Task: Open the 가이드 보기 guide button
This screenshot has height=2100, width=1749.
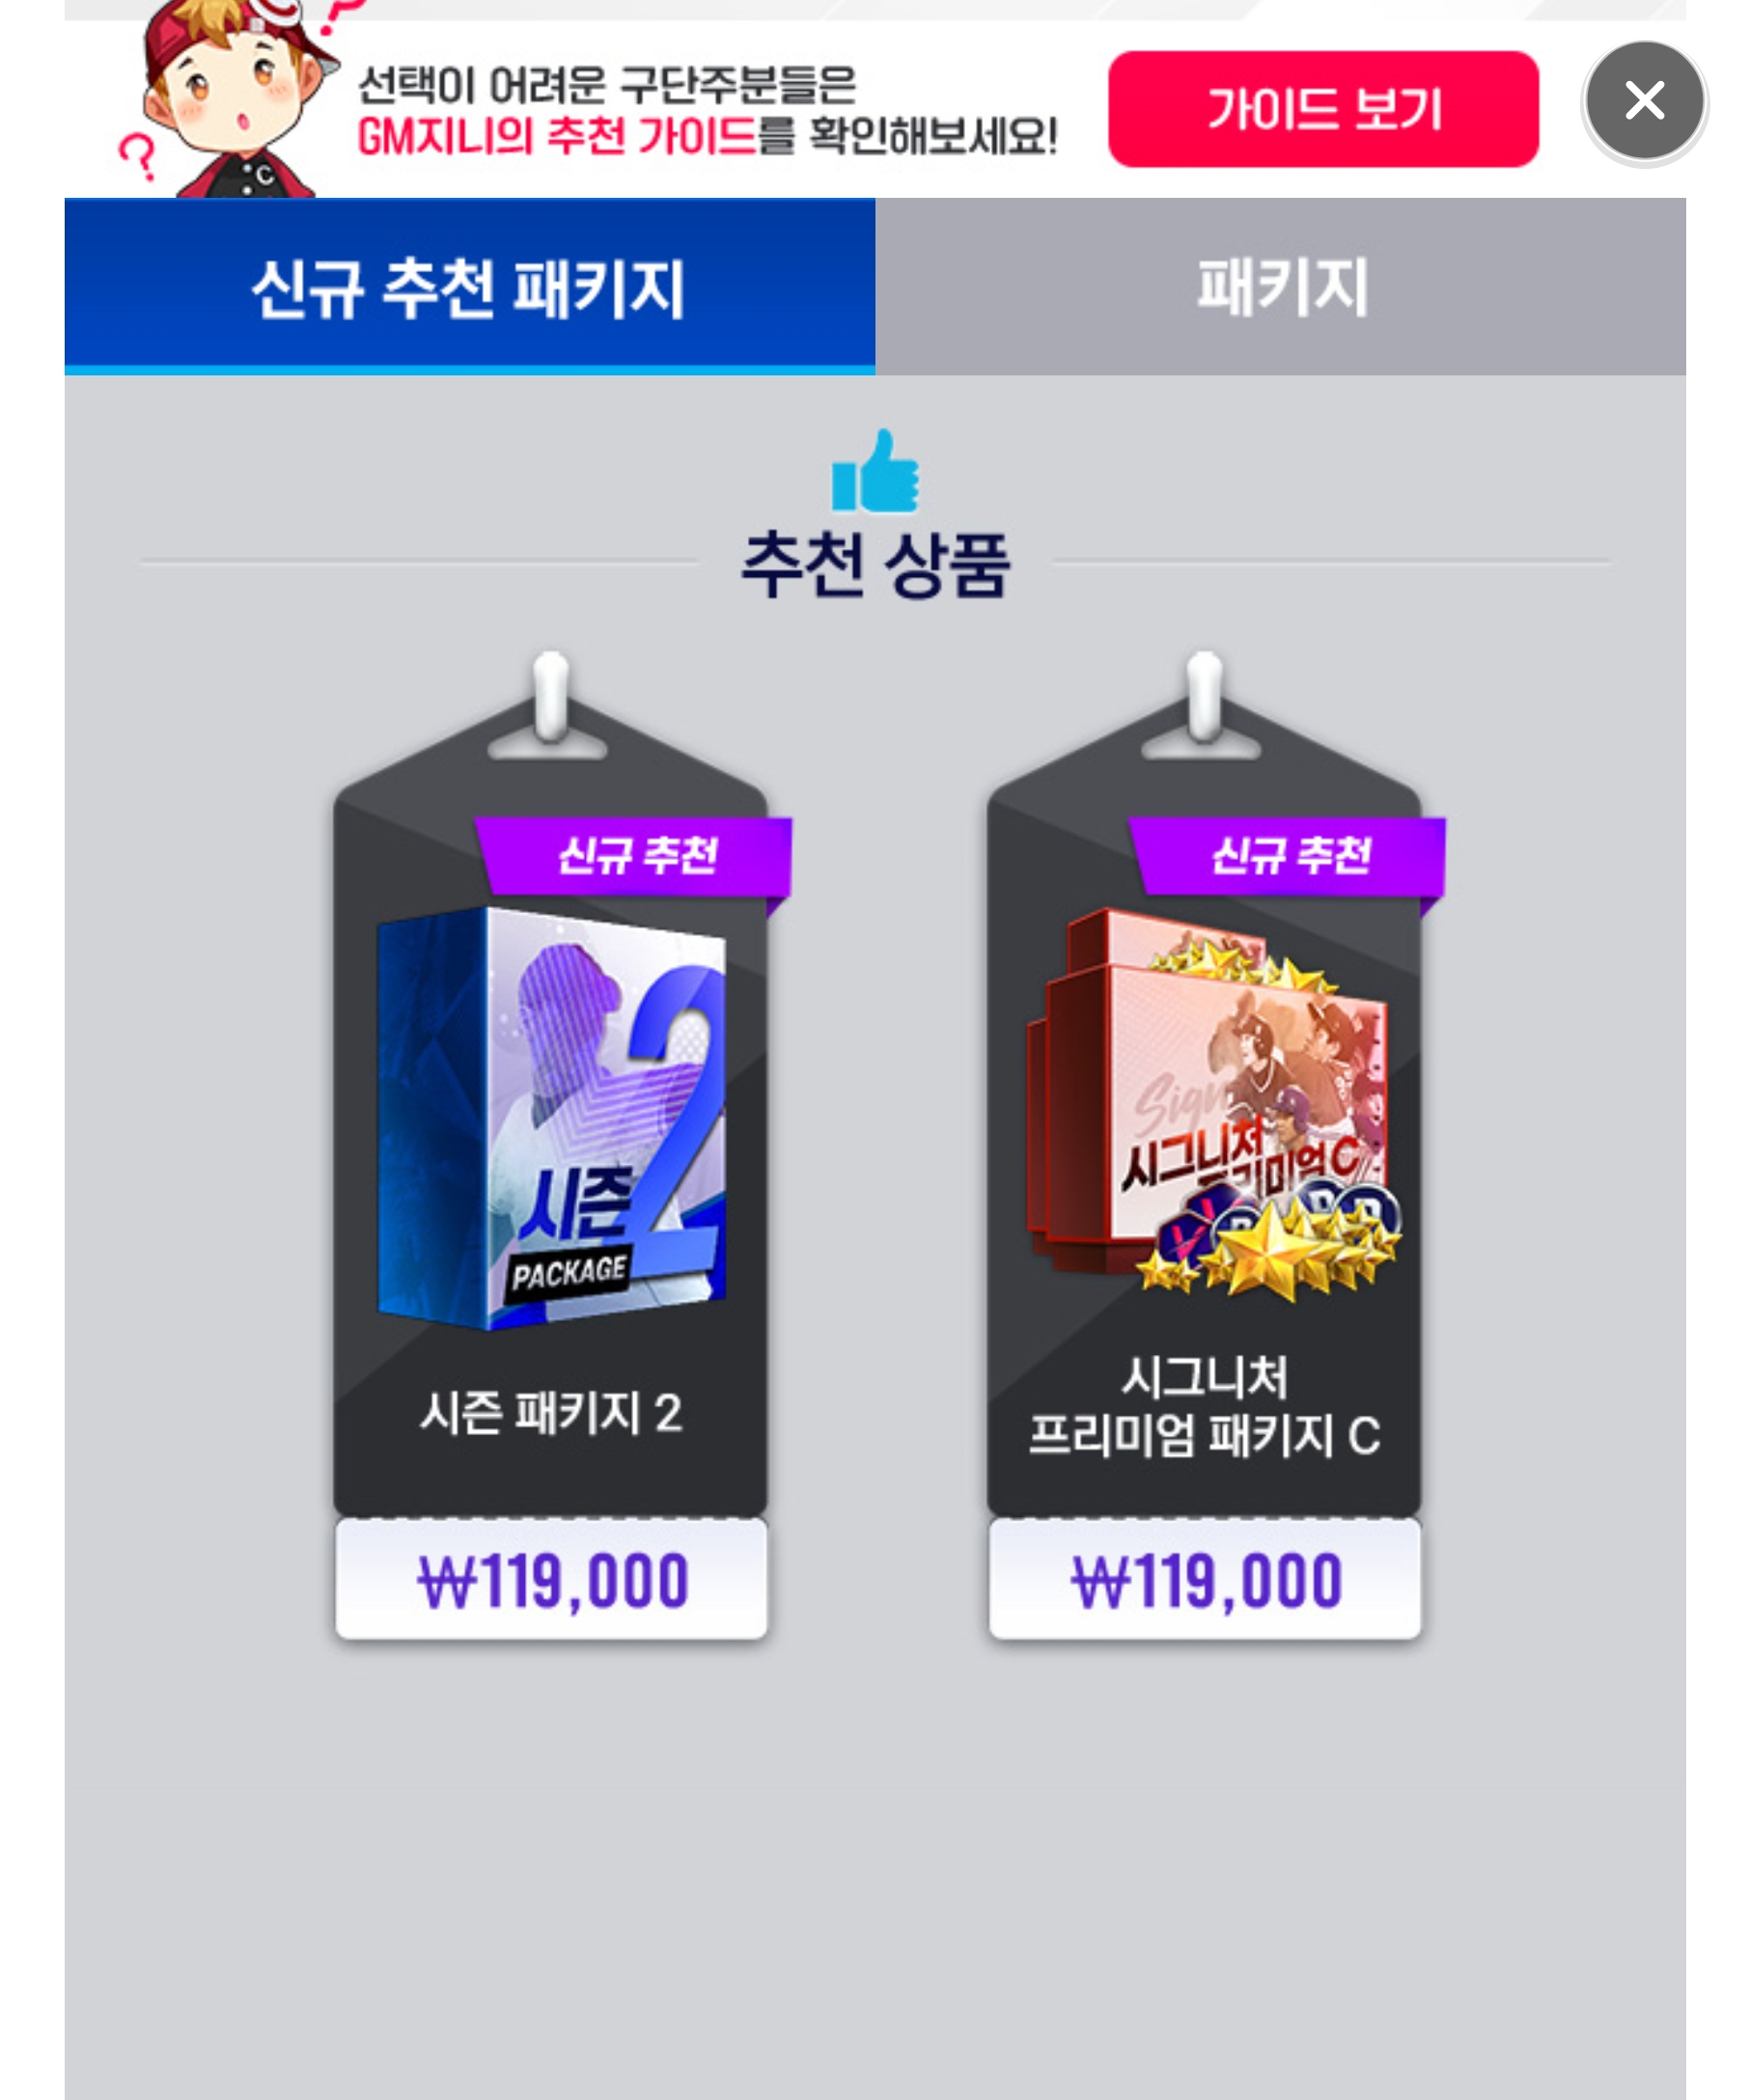Action: 1322,109
